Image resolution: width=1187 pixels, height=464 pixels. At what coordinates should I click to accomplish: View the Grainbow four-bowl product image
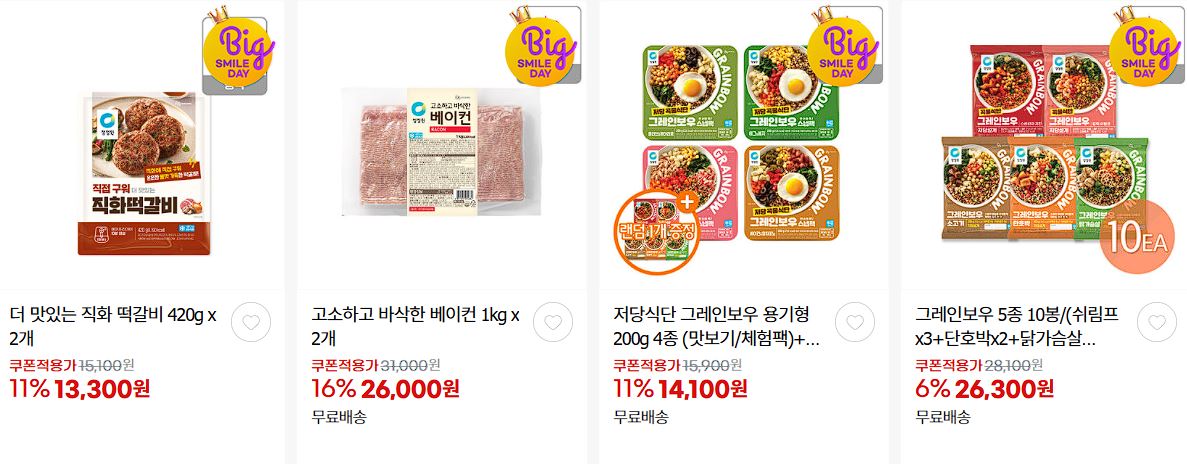pyautogui.click(x=742, y=145)
